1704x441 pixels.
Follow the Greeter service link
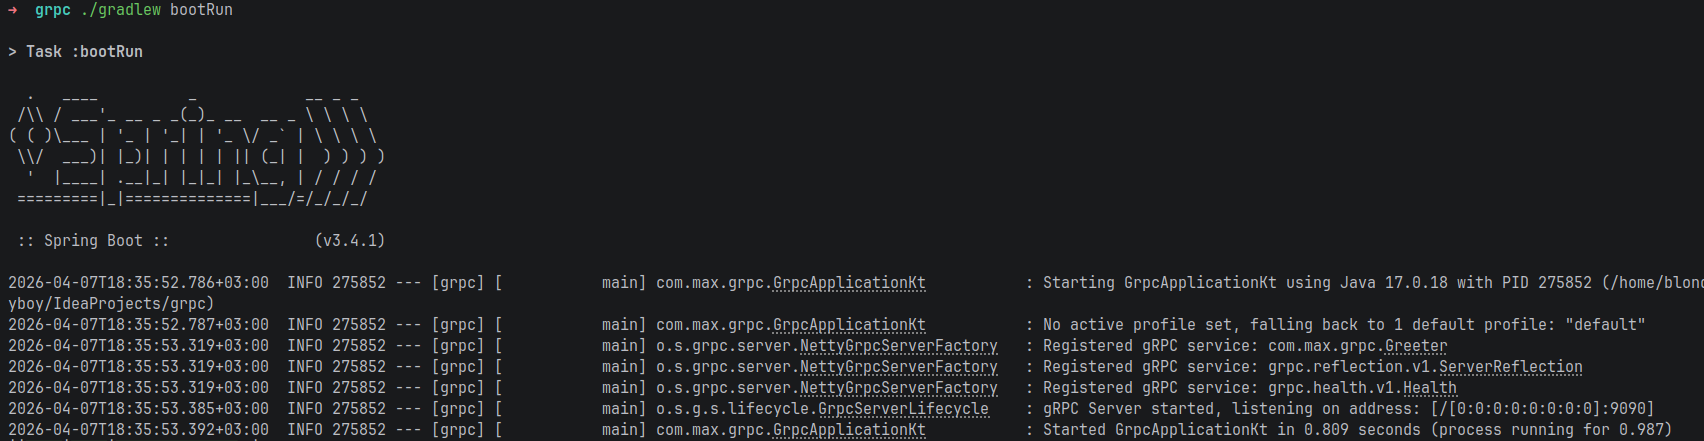(x=1415, y=346)
